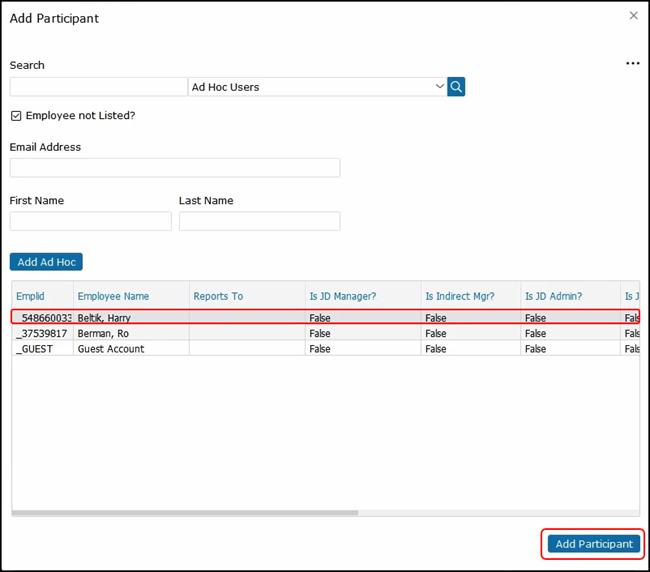This screenshot has height=572, width=650.
Task: Click the Search text field
Action: pyautogui.click(x=98, y=87)
